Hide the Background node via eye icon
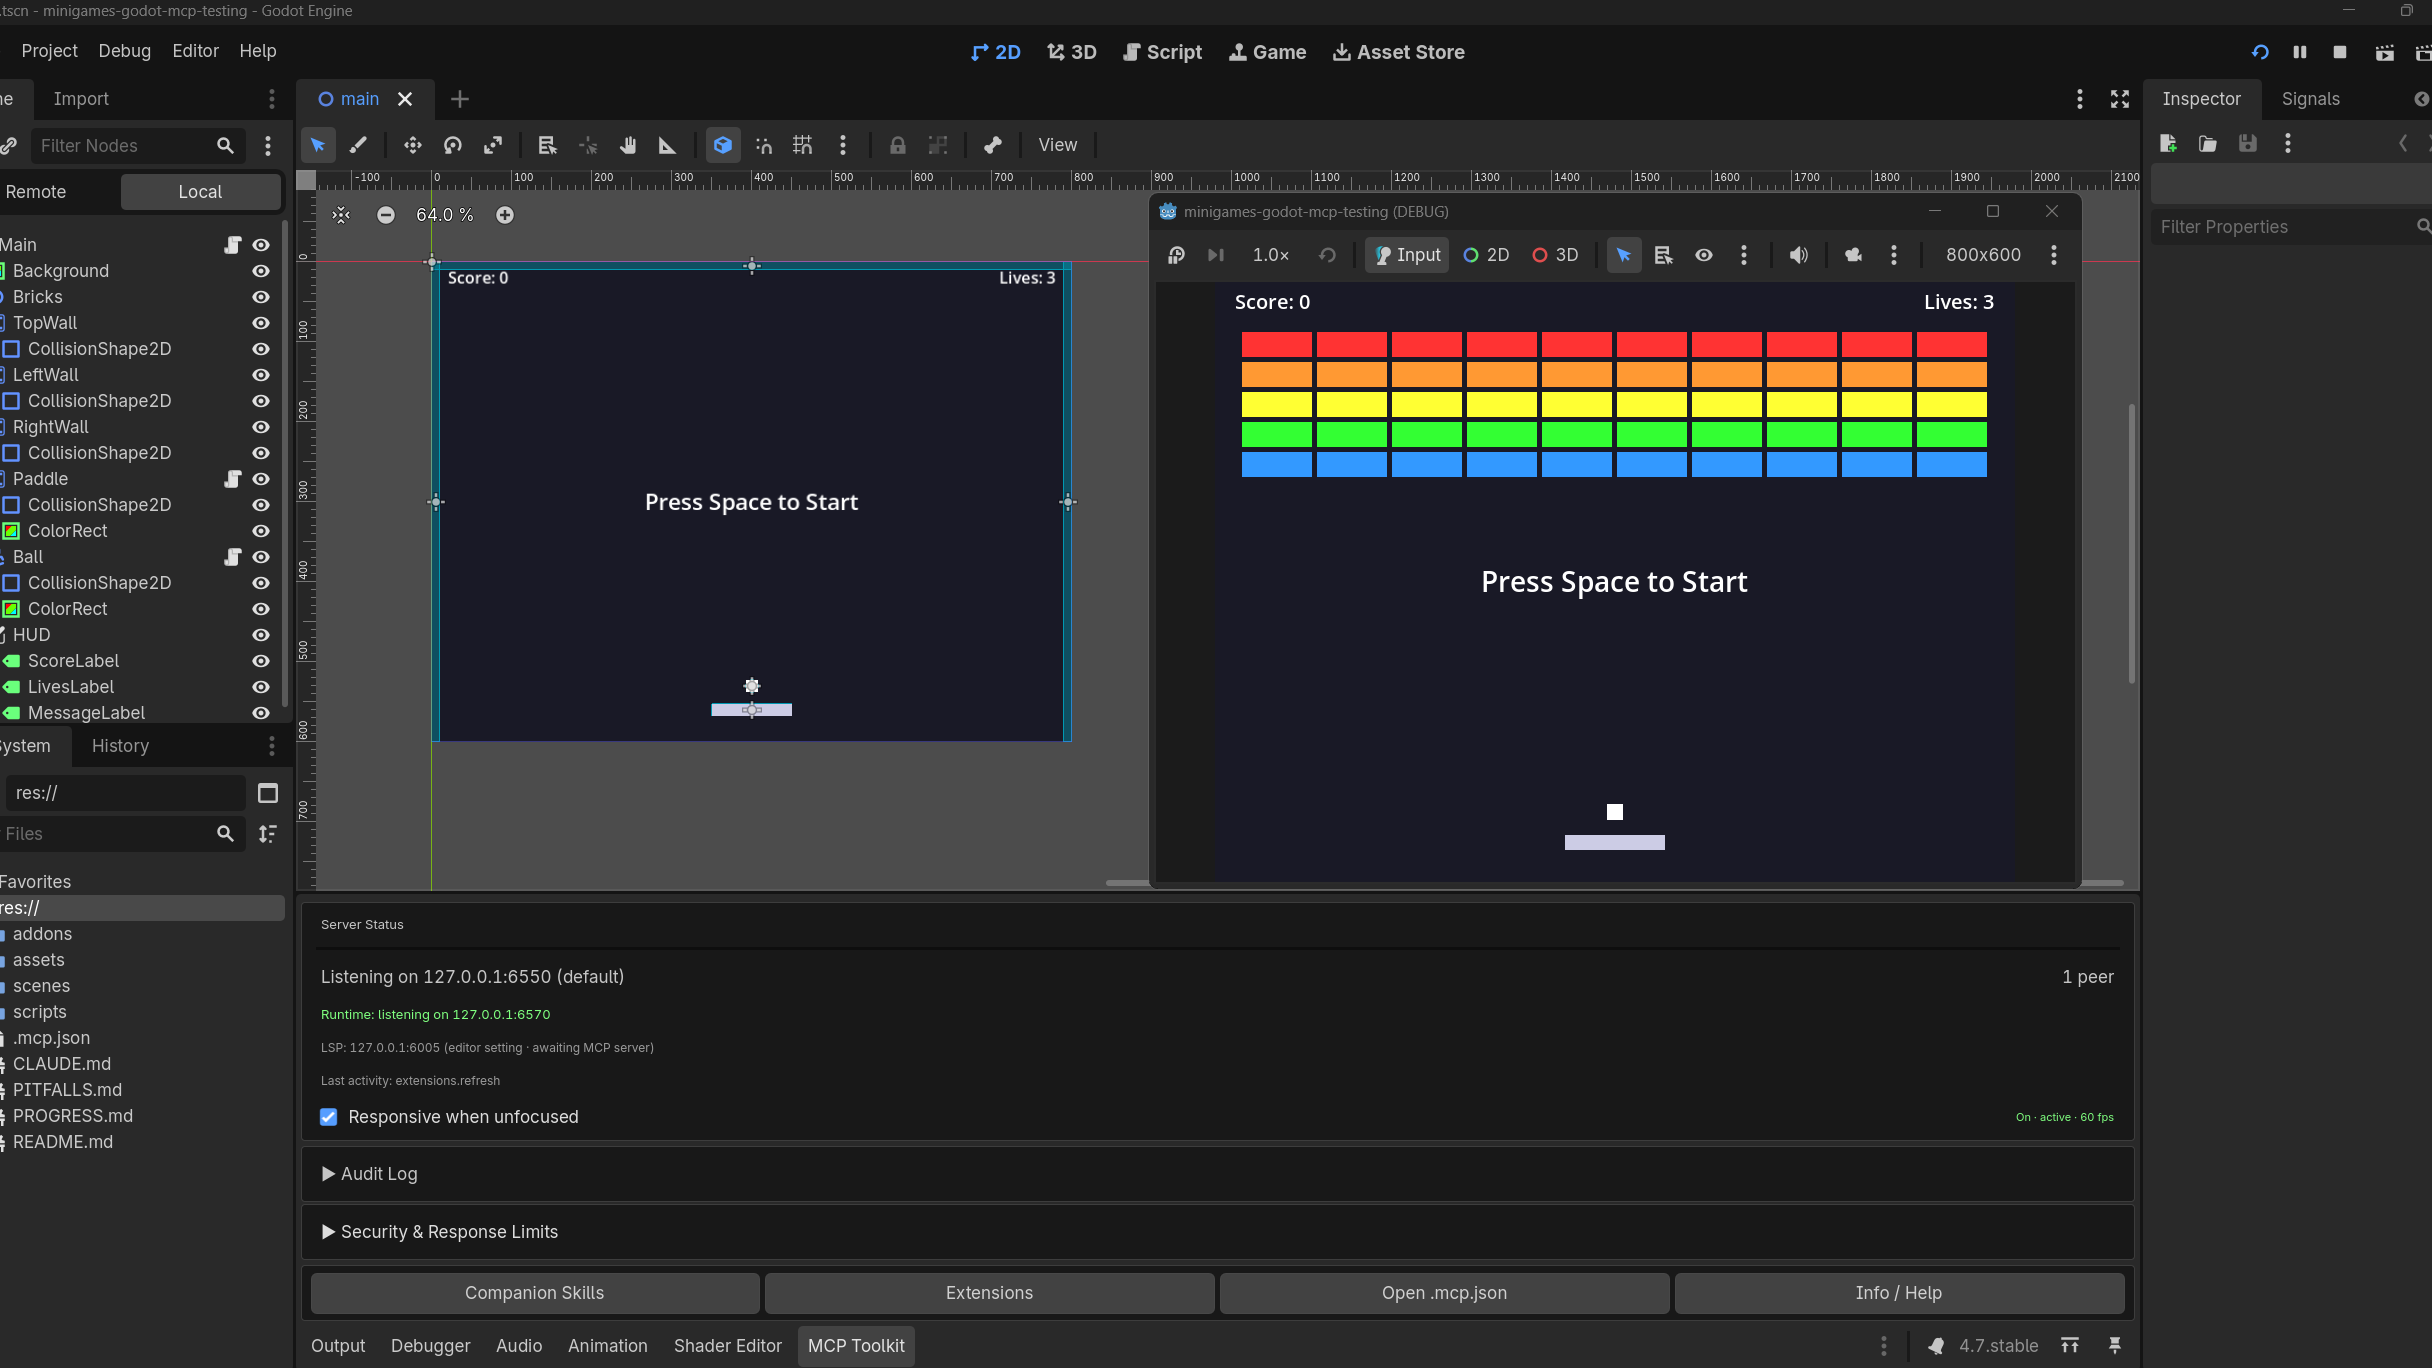Image resolution: width=2432 pixels, height=1368 pixels. pyautogui.click(x=261, y=271)
